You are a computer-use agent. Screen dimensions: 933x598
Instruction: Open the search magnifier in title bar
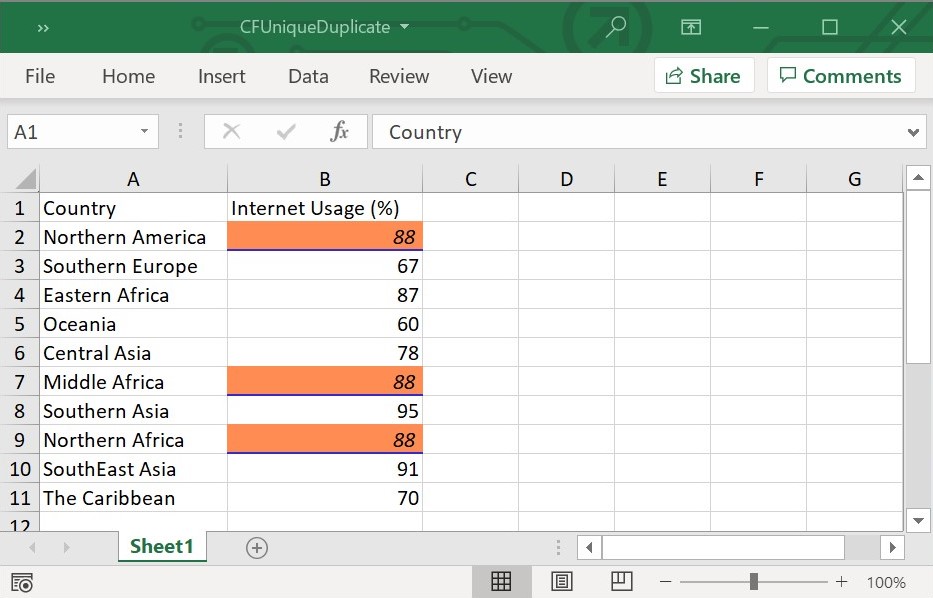point(615,27)
